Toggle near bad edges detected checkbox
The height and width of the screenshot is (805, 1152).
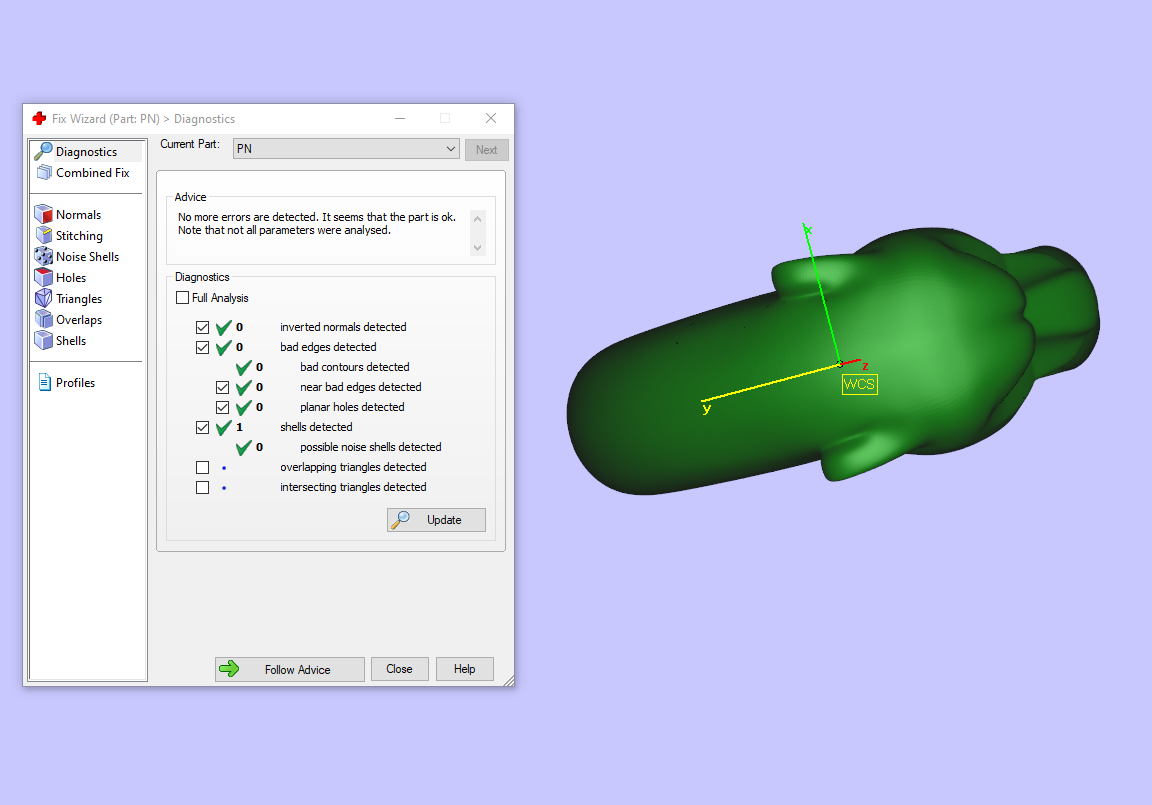point(223,387)
